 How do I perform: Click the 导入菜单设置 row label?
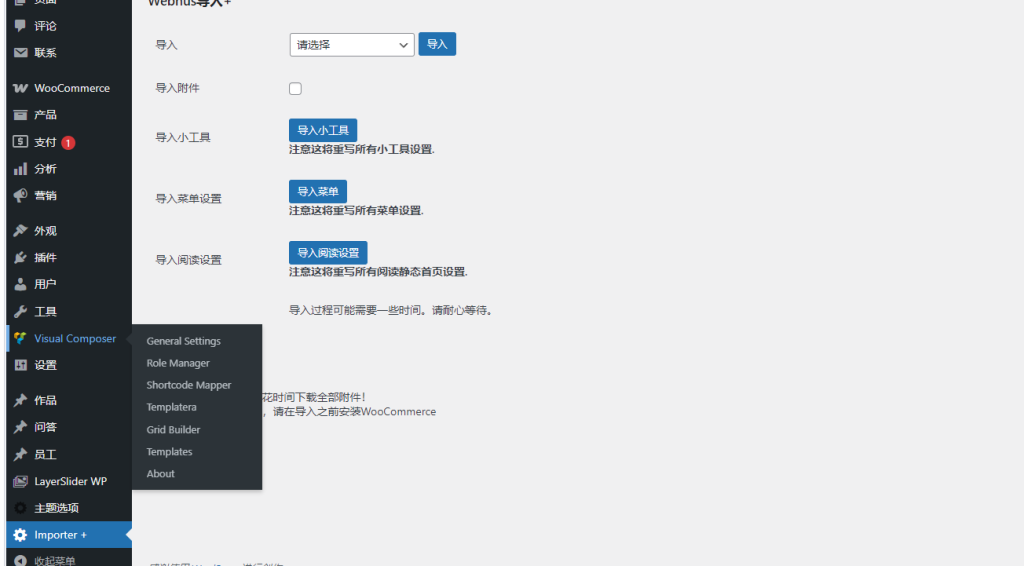[188, 198]
